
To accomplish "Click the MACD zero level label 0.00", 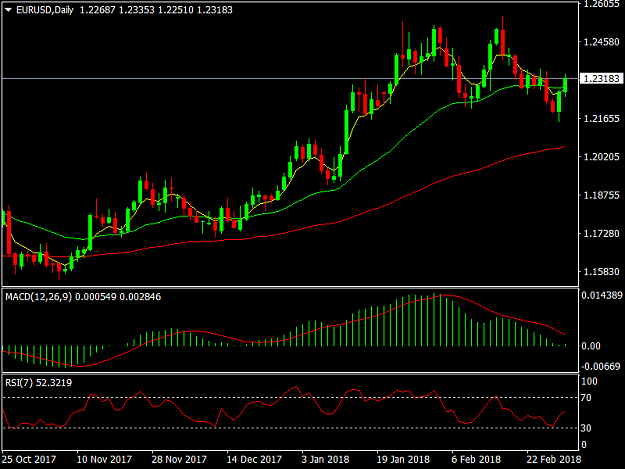I will pyautogui.click(x=591, y=346).
